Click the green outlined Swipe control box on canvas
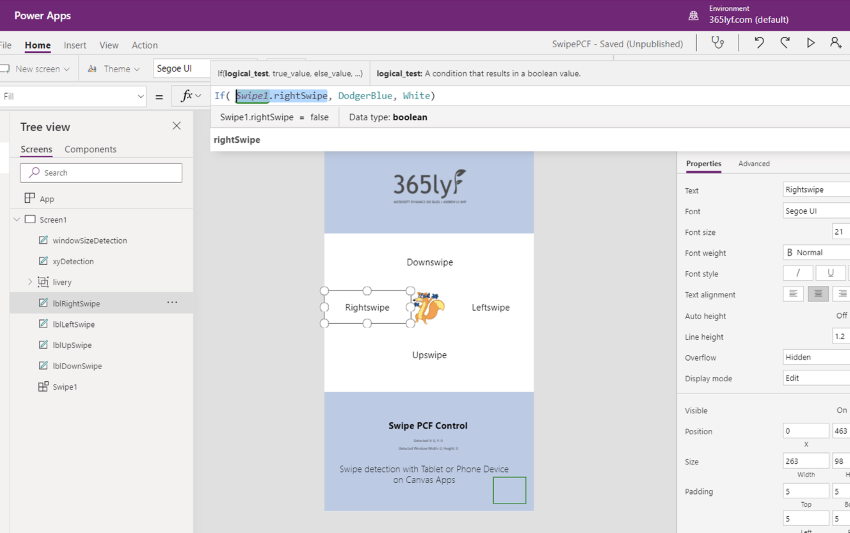This screenshot has width=850, height=533. click(509, 490)
